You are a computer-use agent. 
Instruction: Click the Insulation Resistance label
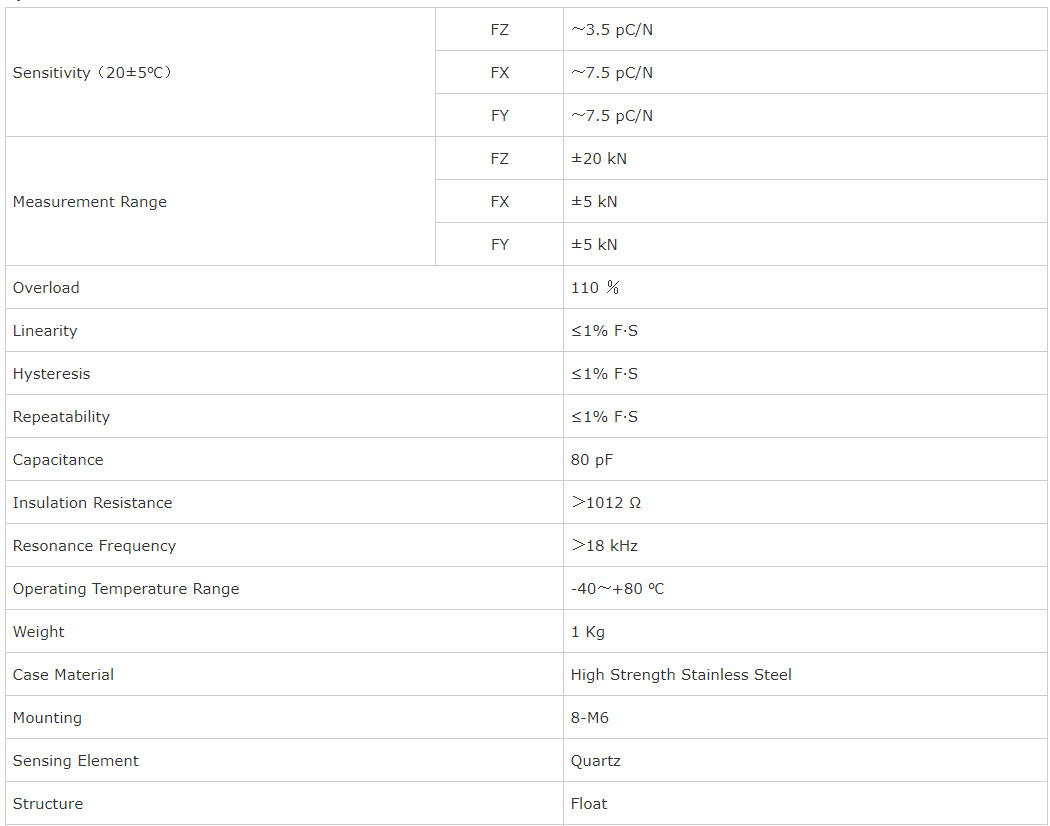pyautogui.click(x=92, y=502)
